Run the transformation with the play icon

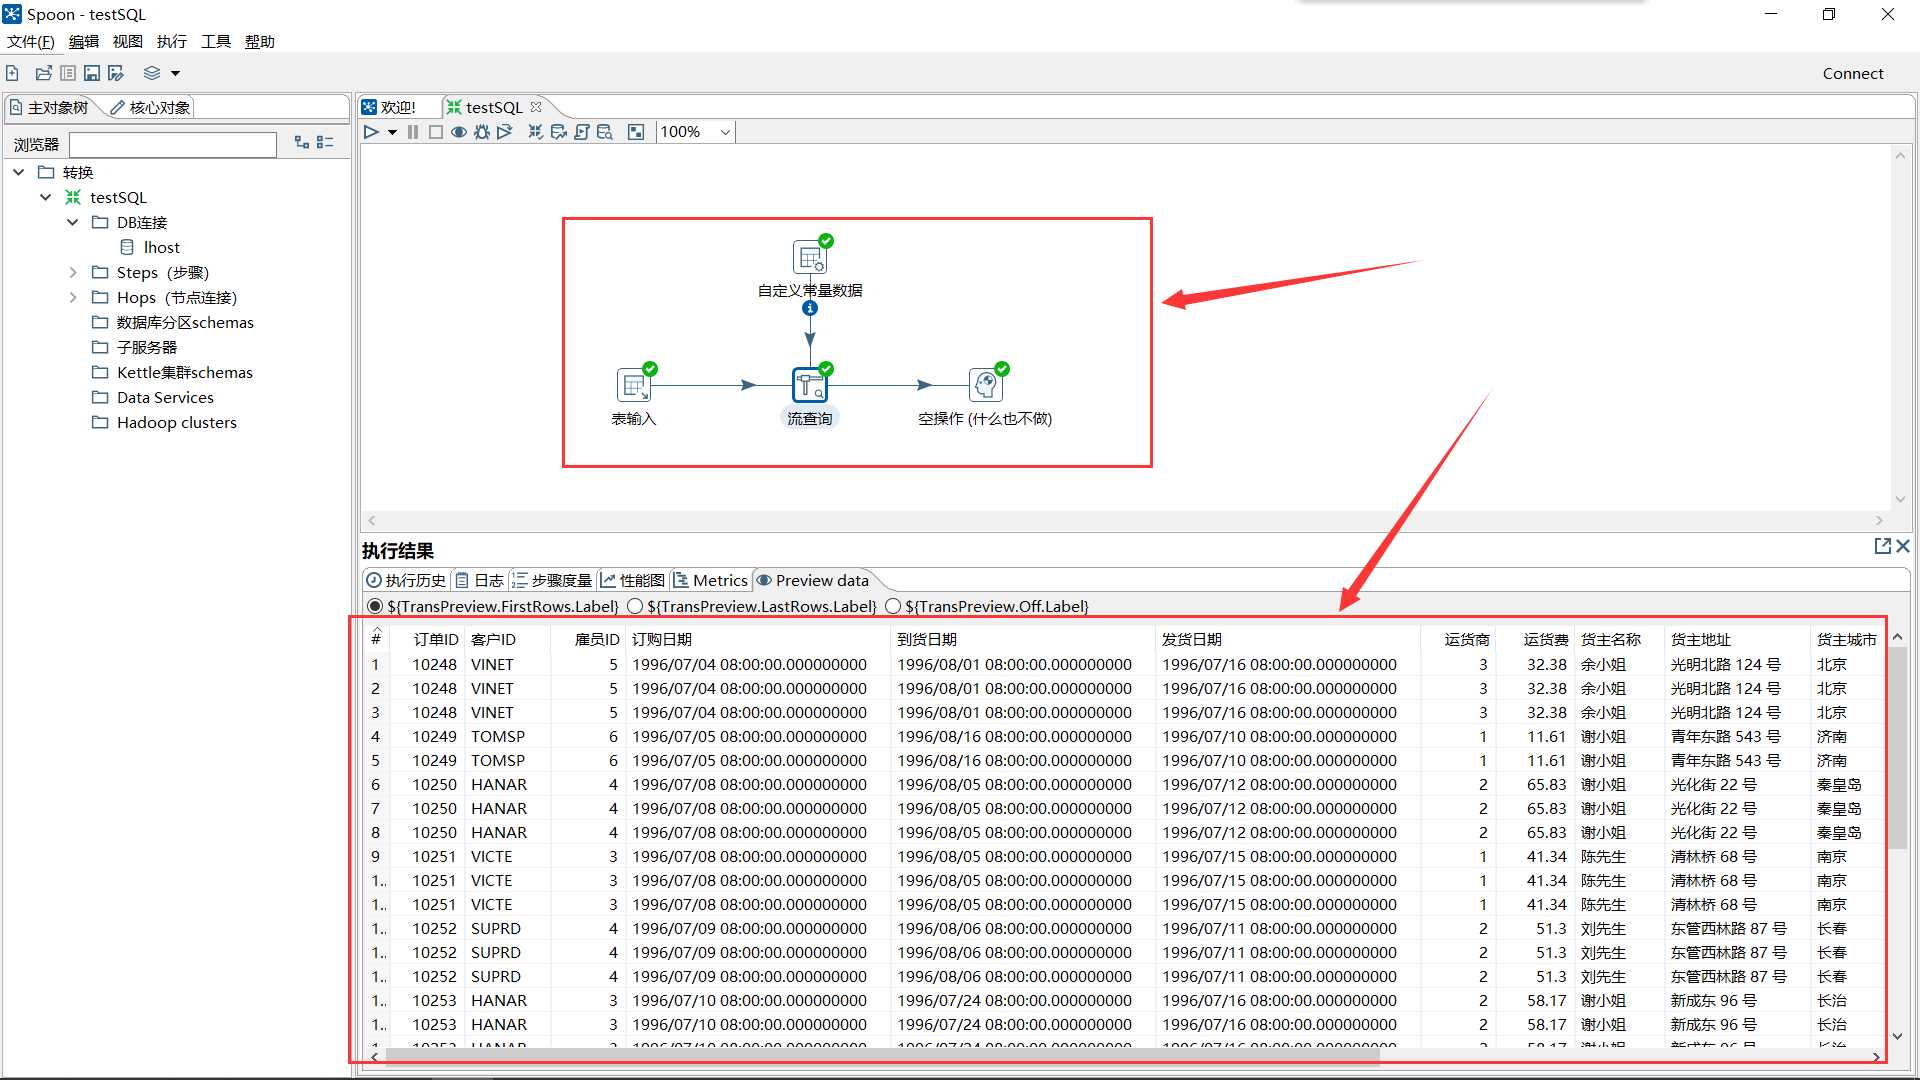coord(371,132)
